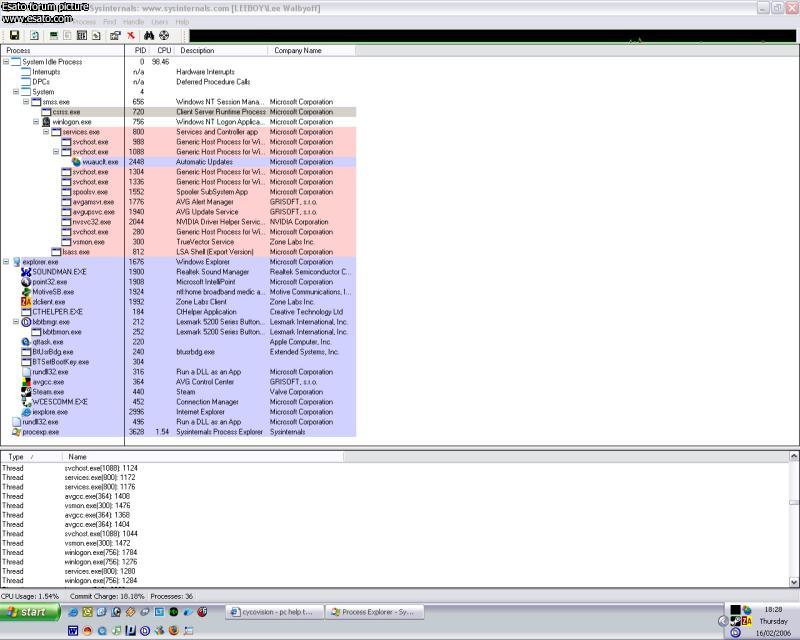The height and width of the screenshot is (640, 800).
Task: Click the binoculars Find icon
Action: tap(149, 35)
